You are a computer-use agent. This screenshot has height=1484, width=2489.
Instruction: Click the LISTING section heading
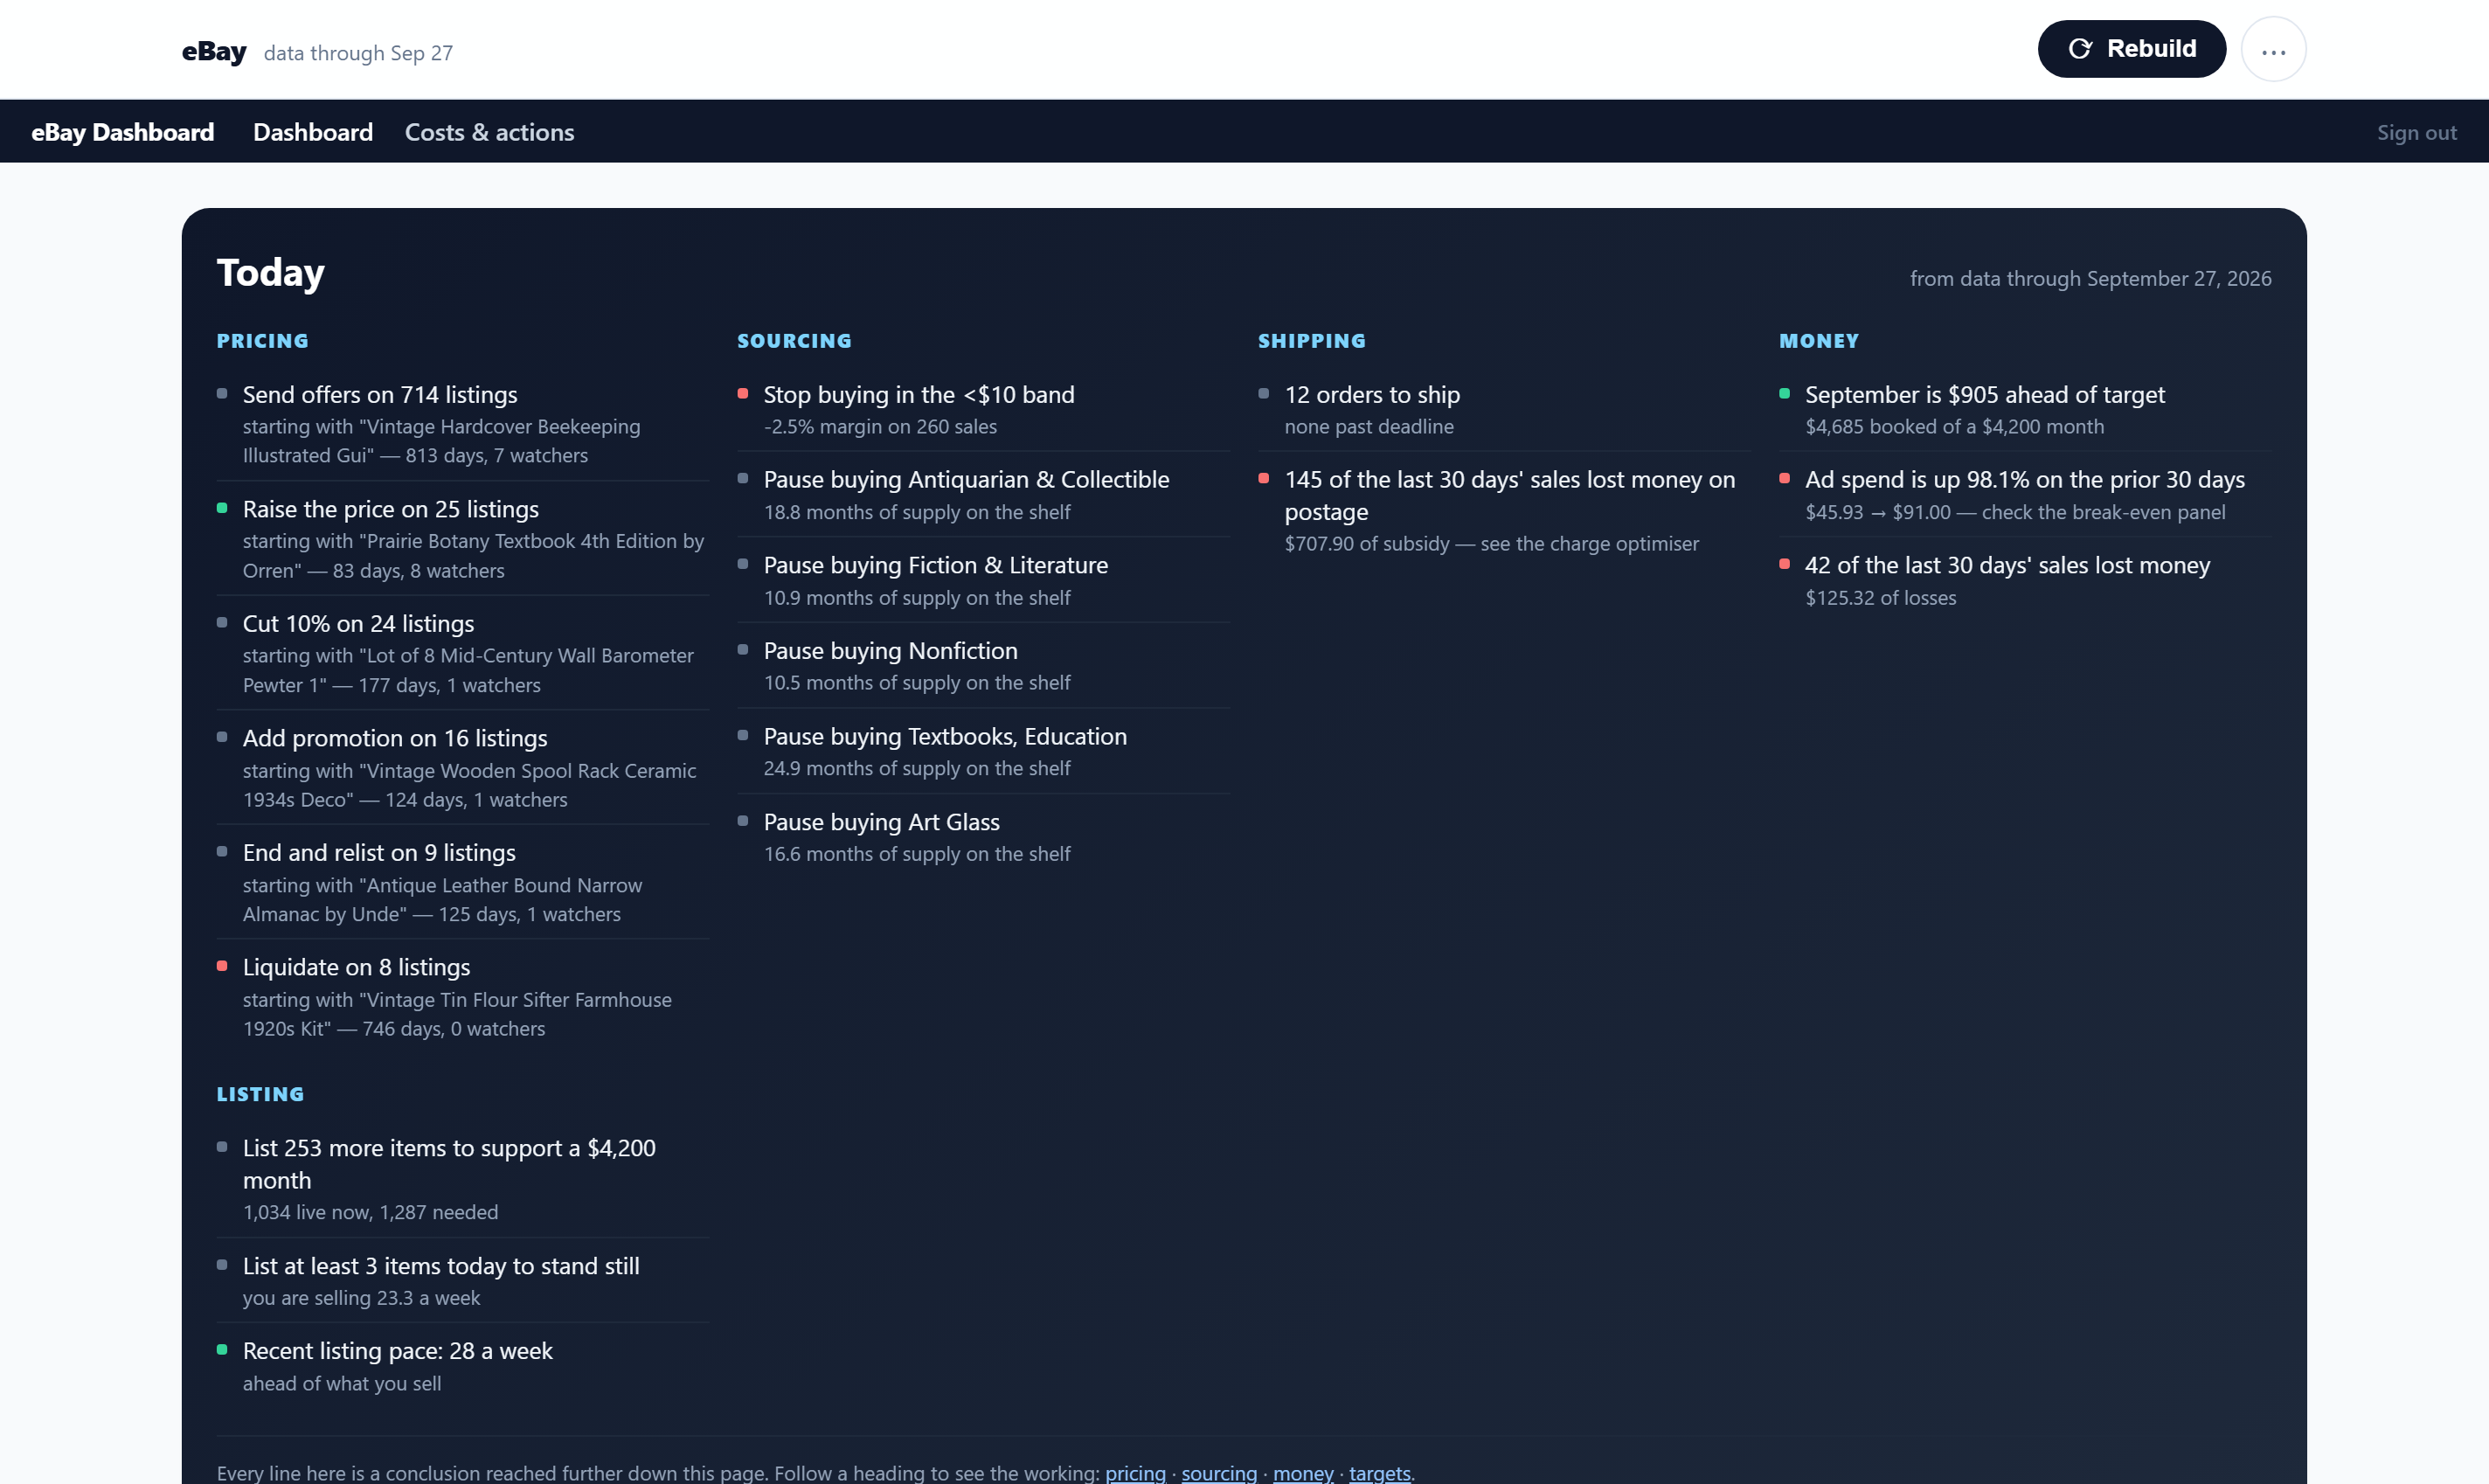pos(260,1094)
